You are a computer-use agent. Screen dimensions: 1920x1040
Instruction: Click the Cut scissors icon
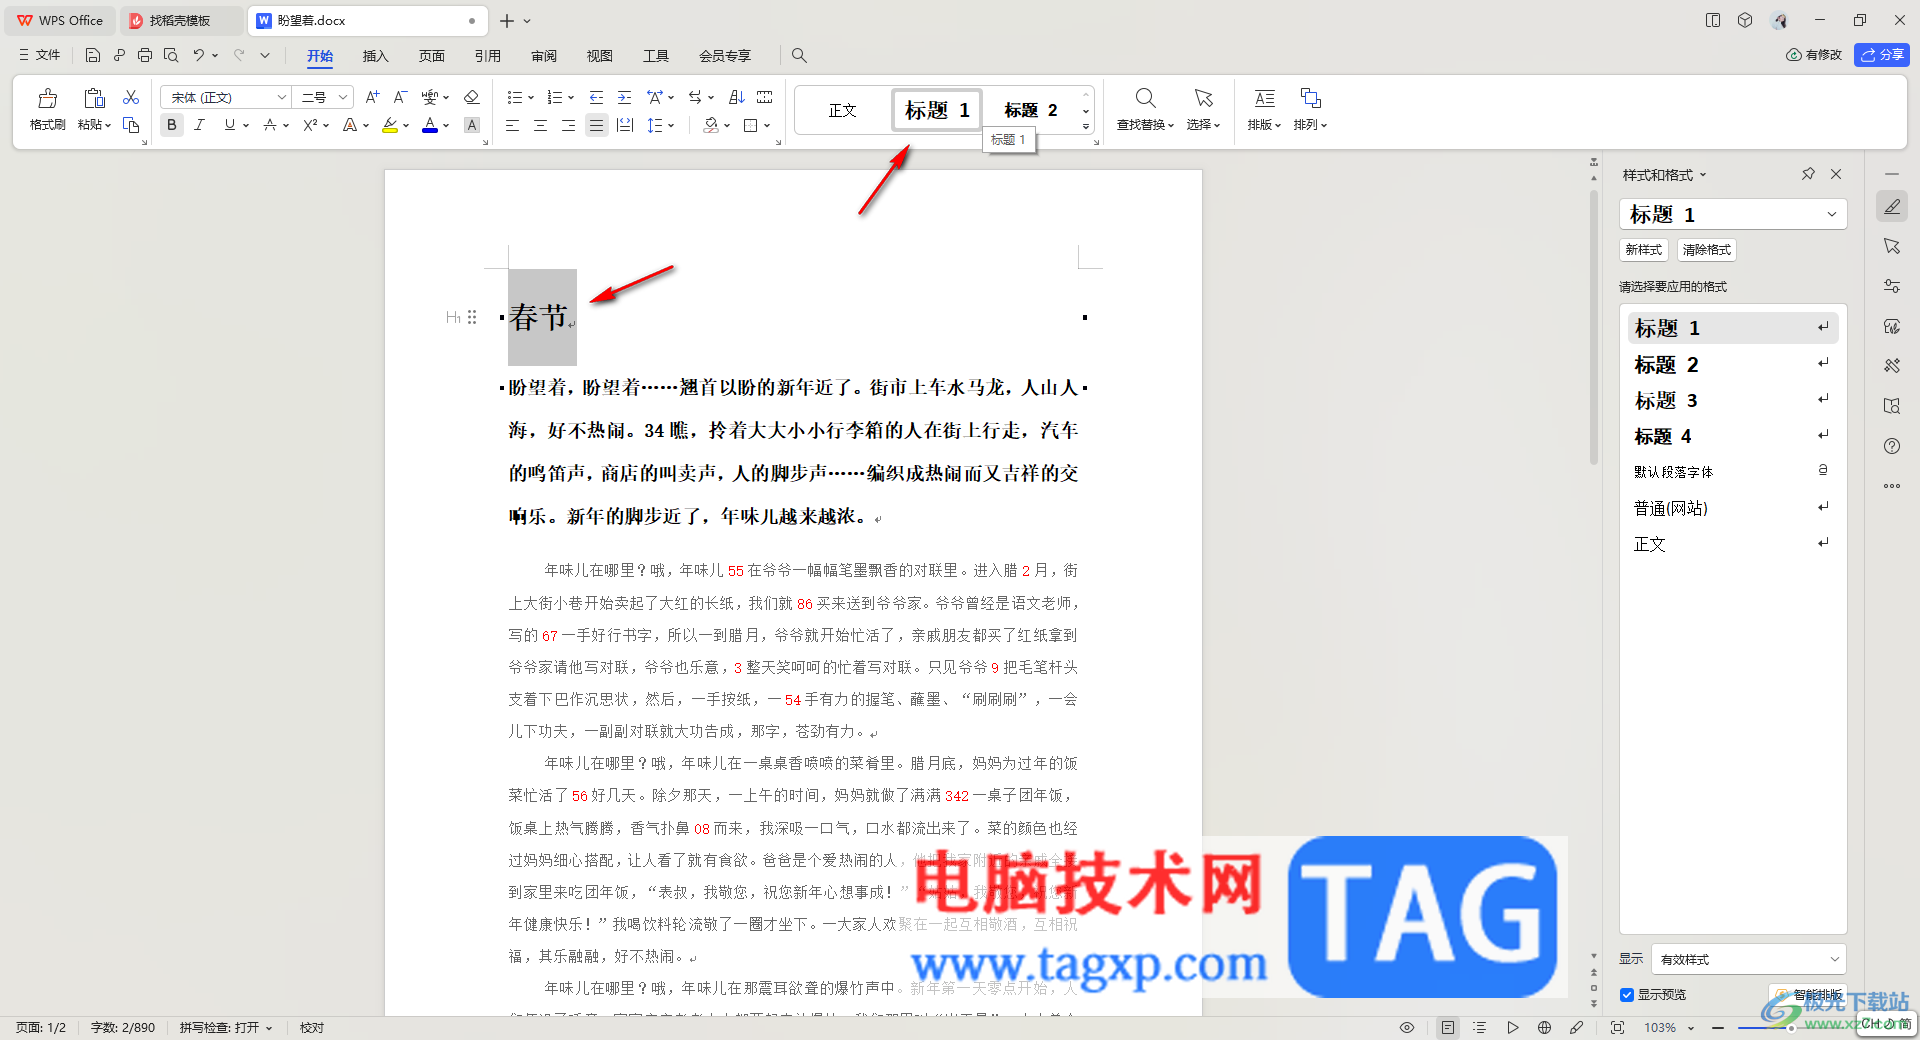pos(131,97)
